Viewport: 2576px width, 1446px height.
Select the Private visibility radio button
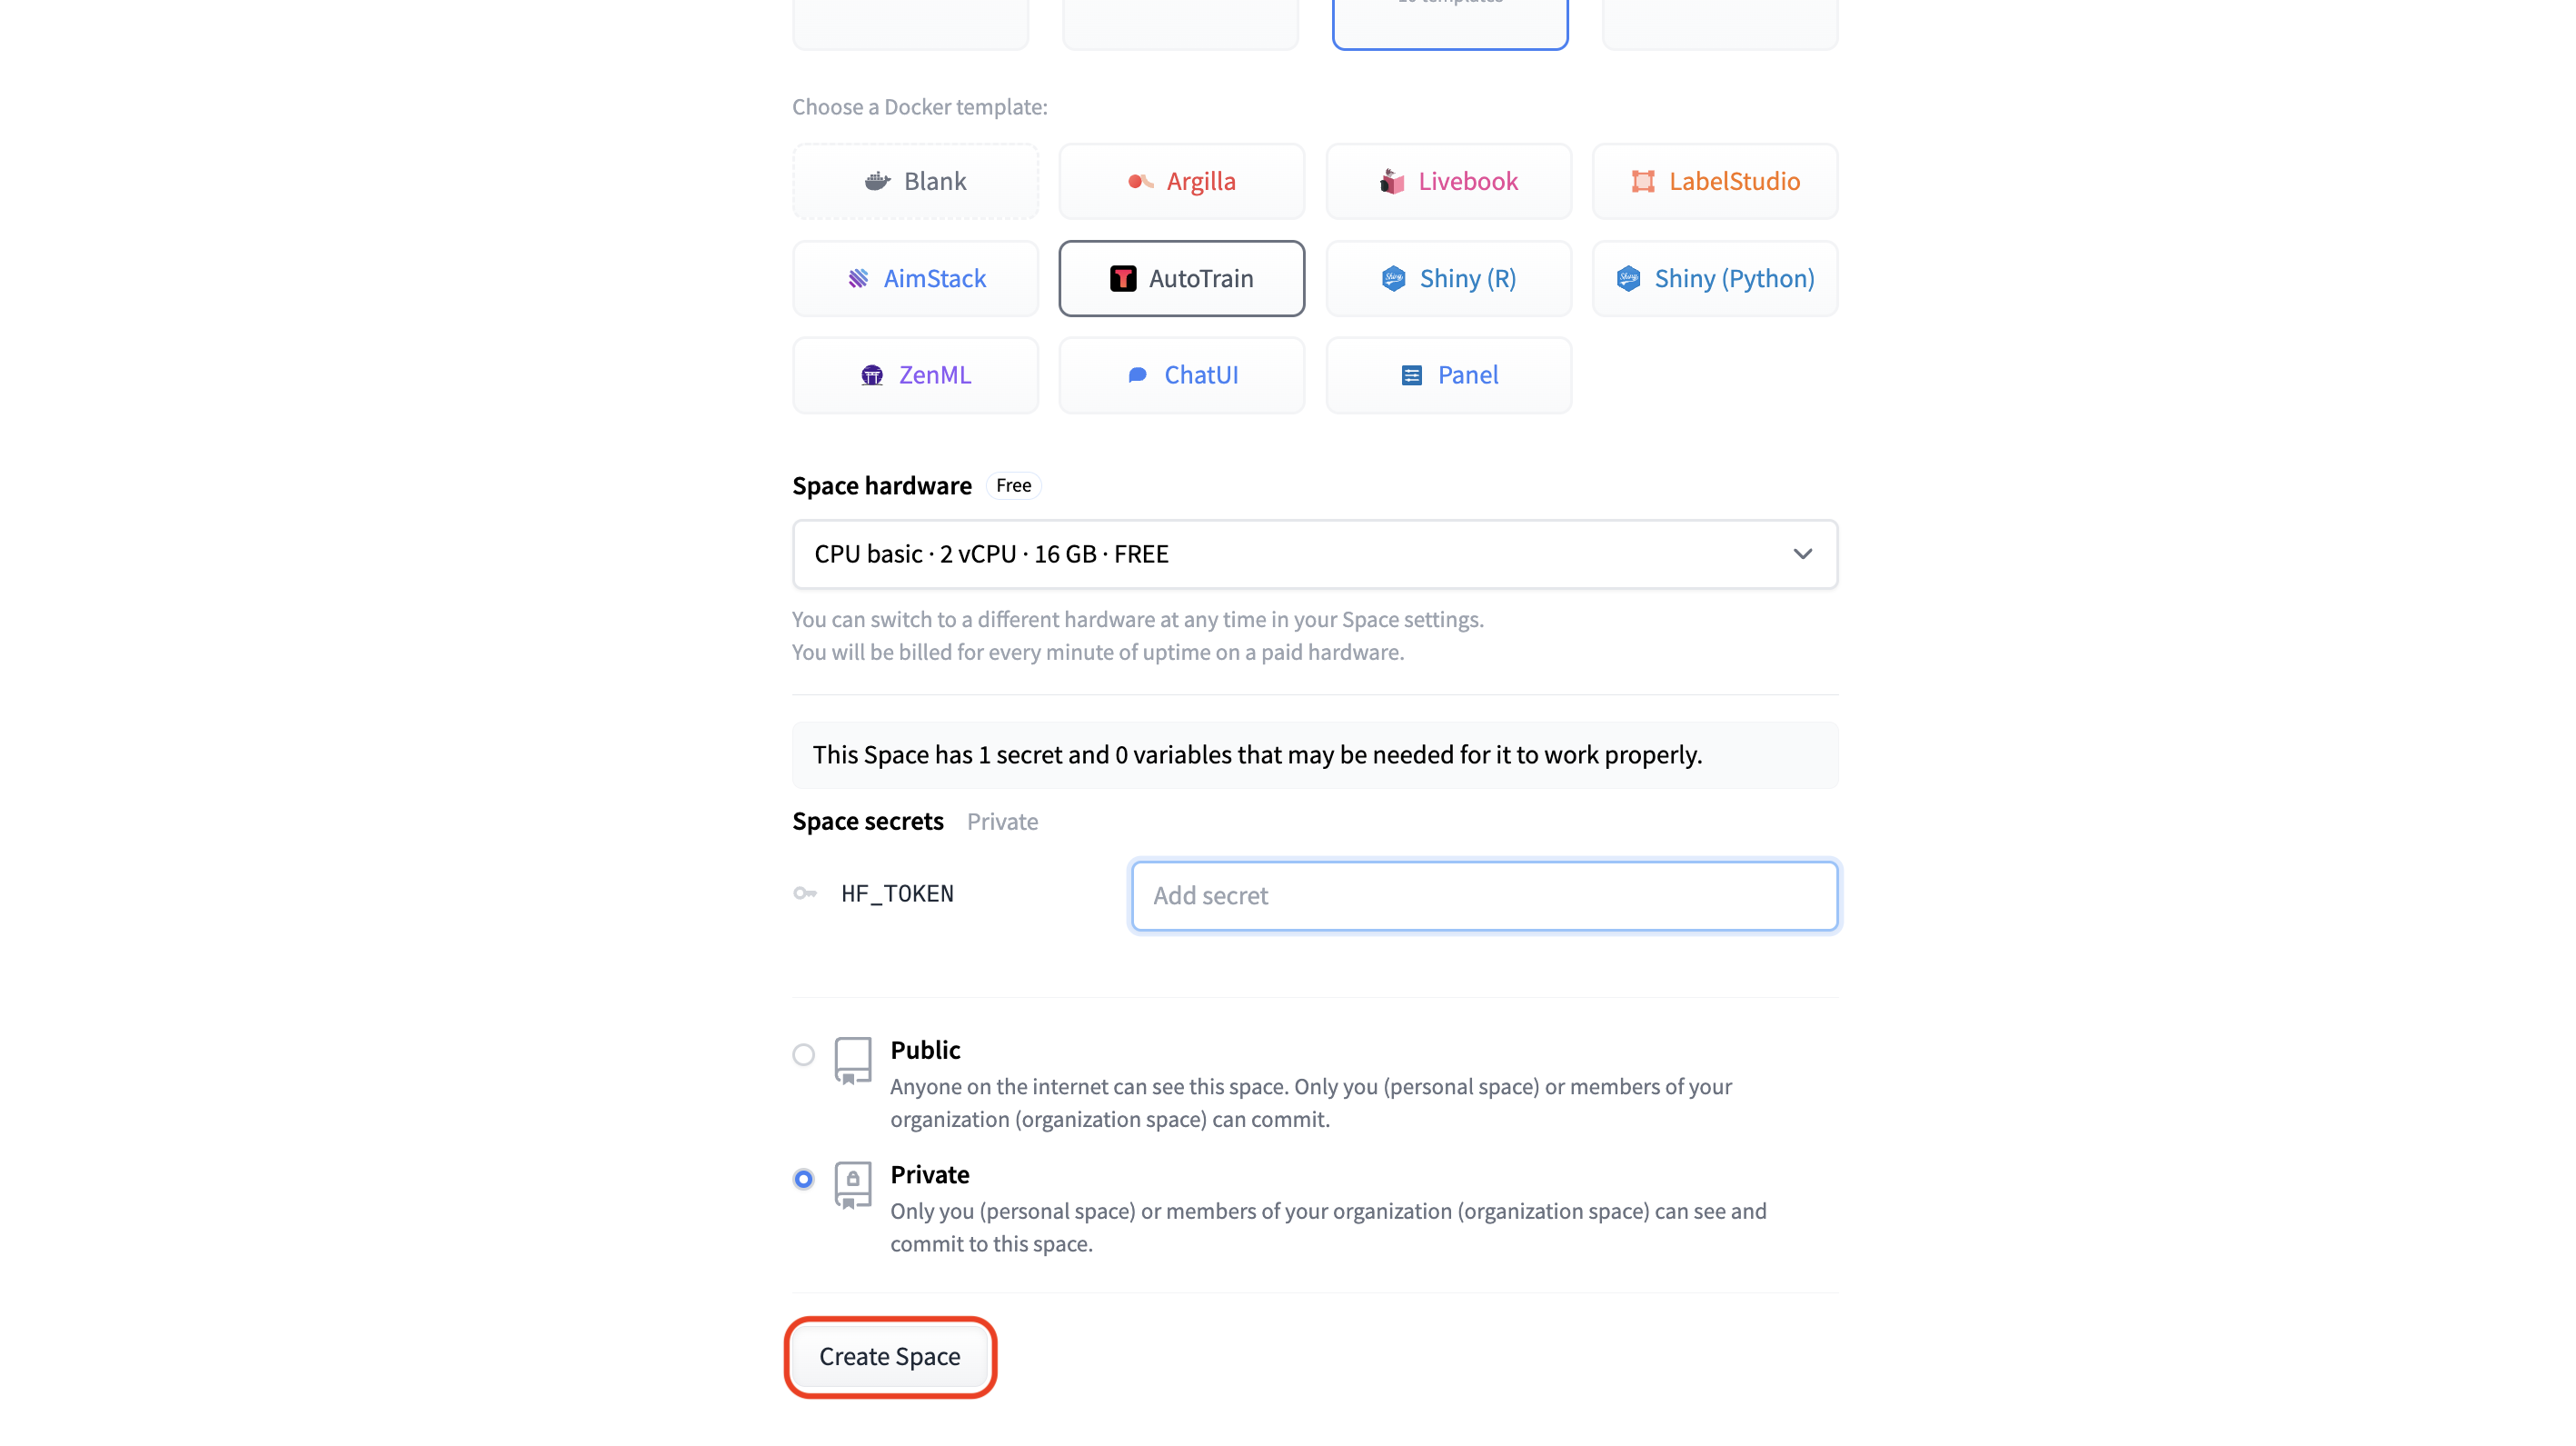[x=803, y=1179]
